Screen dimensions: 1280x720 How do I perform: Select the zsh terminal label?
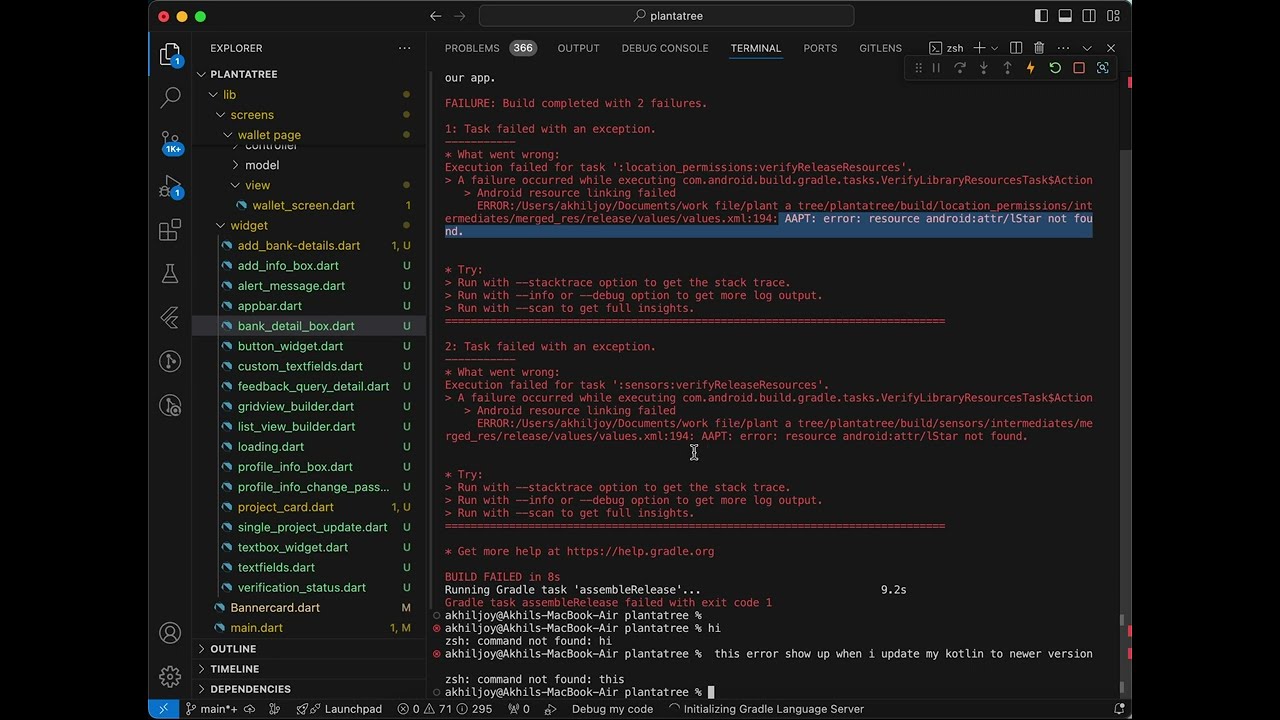pyautogui.click(x=946, y=48)
